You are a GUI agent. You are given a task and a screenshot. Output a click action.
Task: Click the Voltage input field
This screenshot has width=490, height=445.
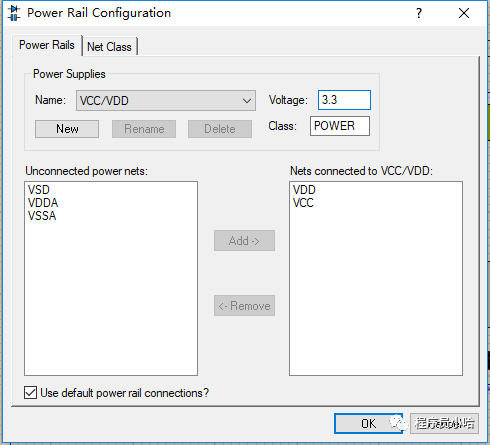point(344,100)
